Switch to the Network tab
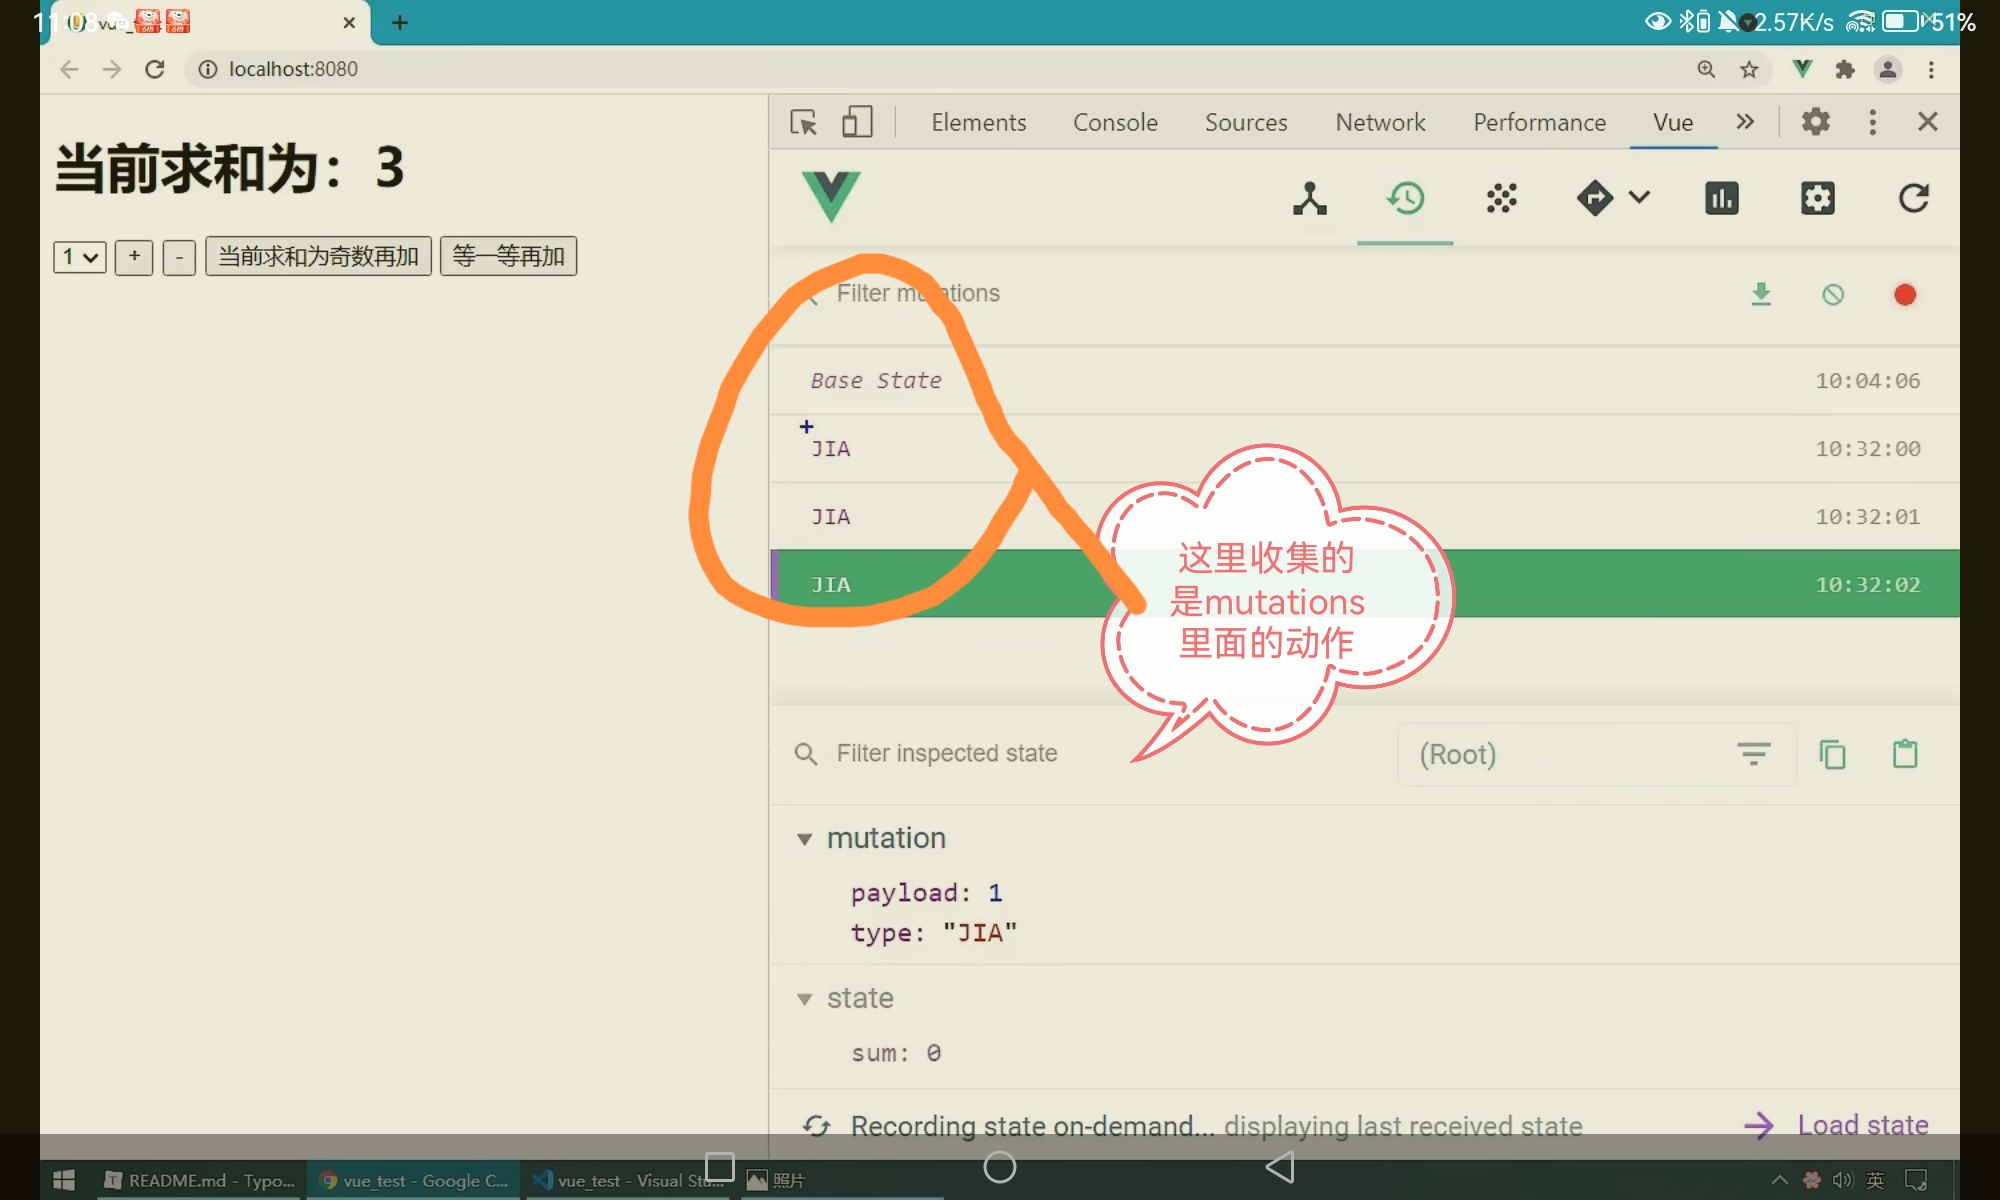This screenshot has height=1200, width=2000. click(1380, 122)
